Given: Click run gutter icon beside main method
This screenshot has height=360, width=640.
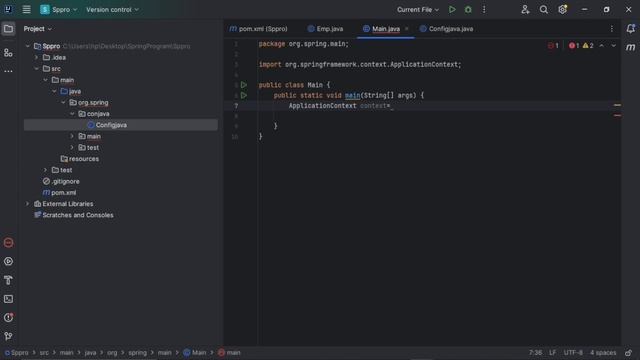Looking at the screenshot, I should pos(244,96).
